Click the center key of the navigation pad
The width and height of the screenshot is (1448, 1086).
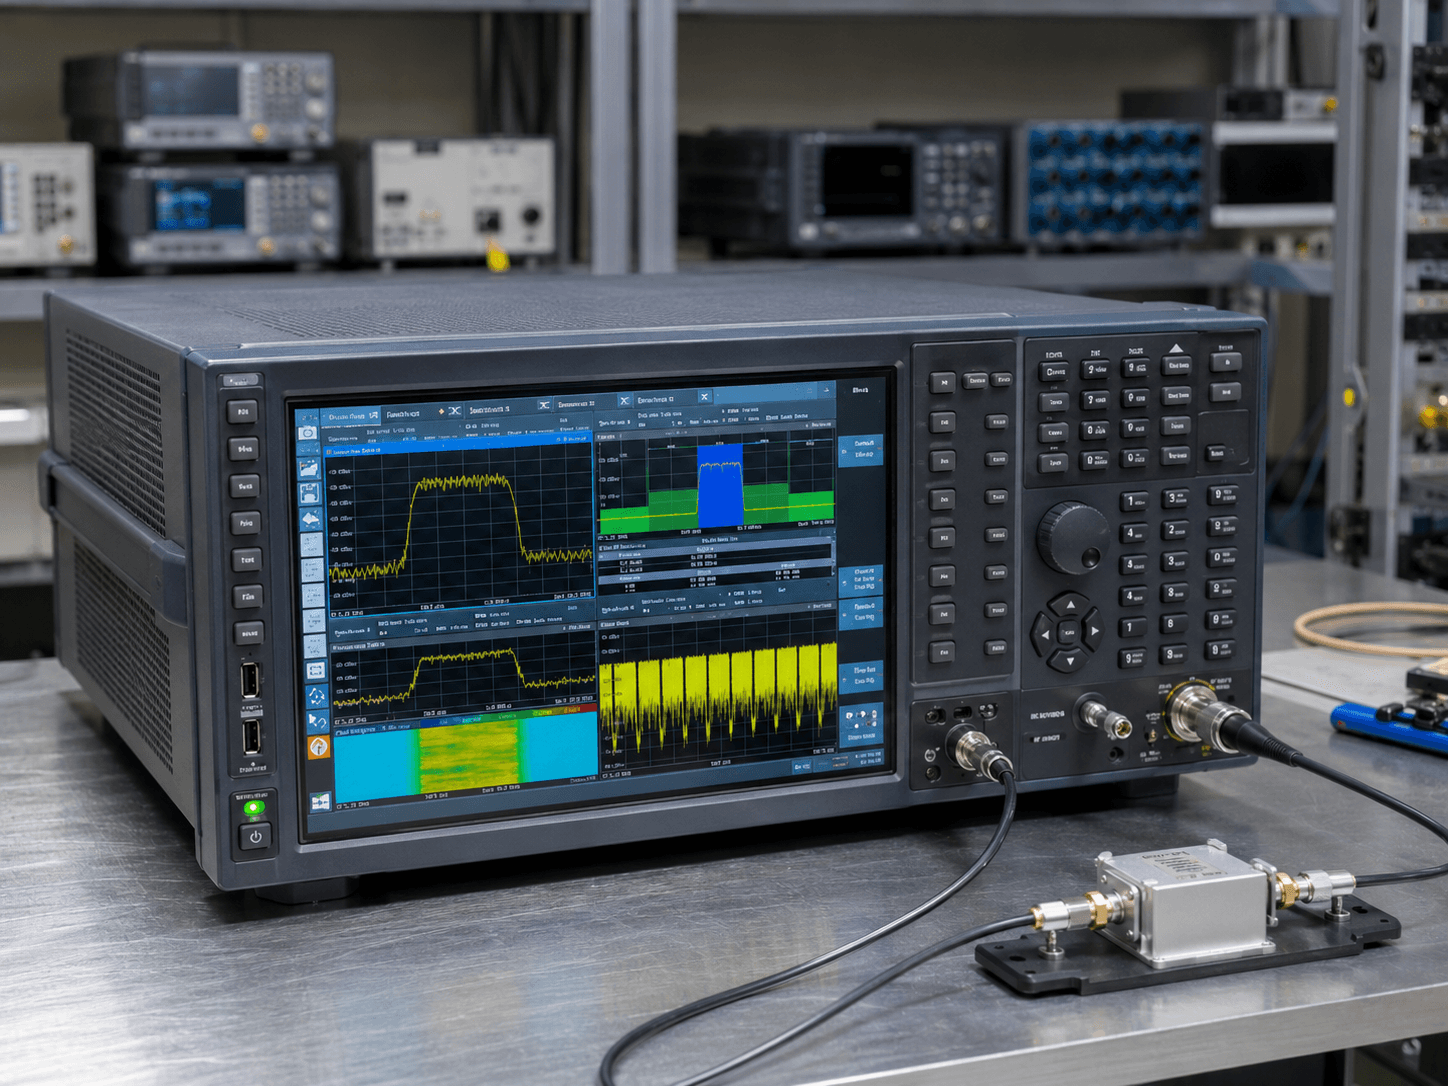(1069, 632)
